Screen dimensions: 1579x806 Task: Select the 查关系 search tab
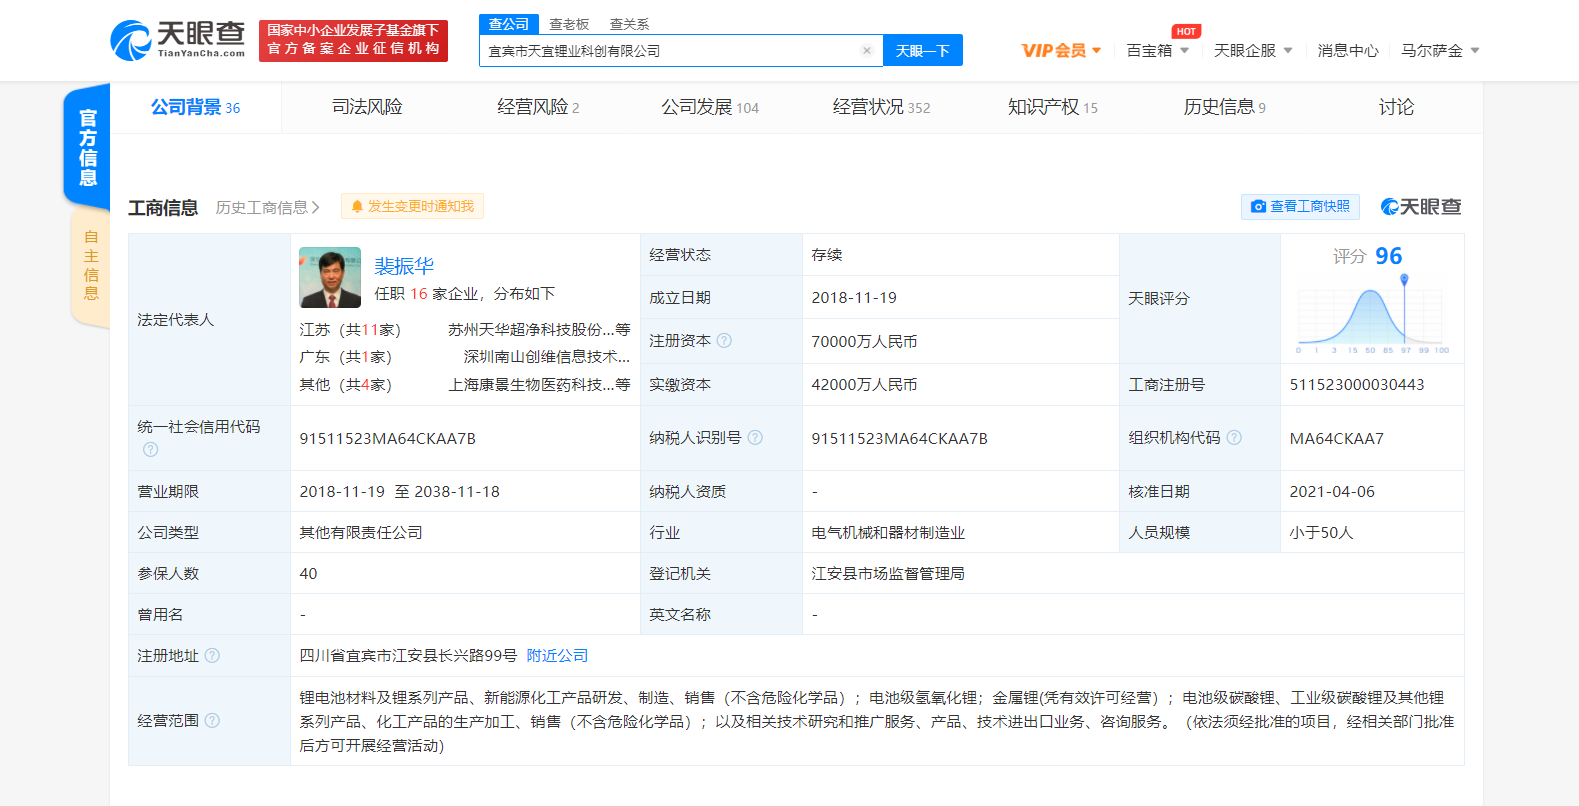tap(629, 24)
